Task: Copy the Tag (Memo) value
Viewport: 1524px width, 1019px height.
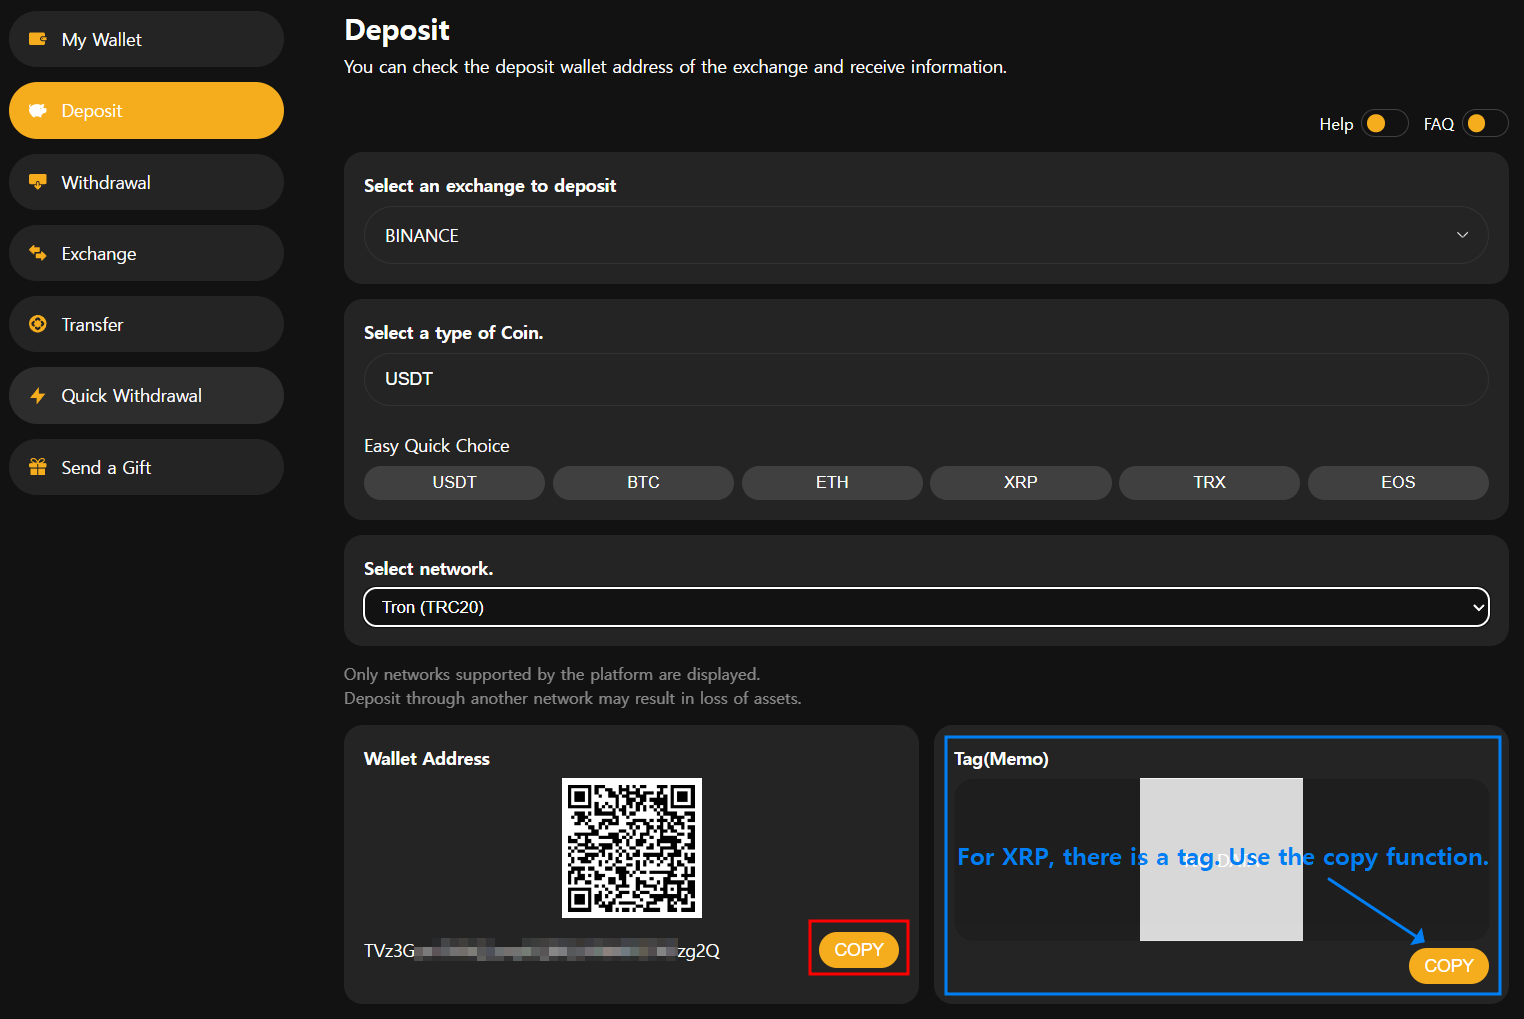Action: 1448,965
